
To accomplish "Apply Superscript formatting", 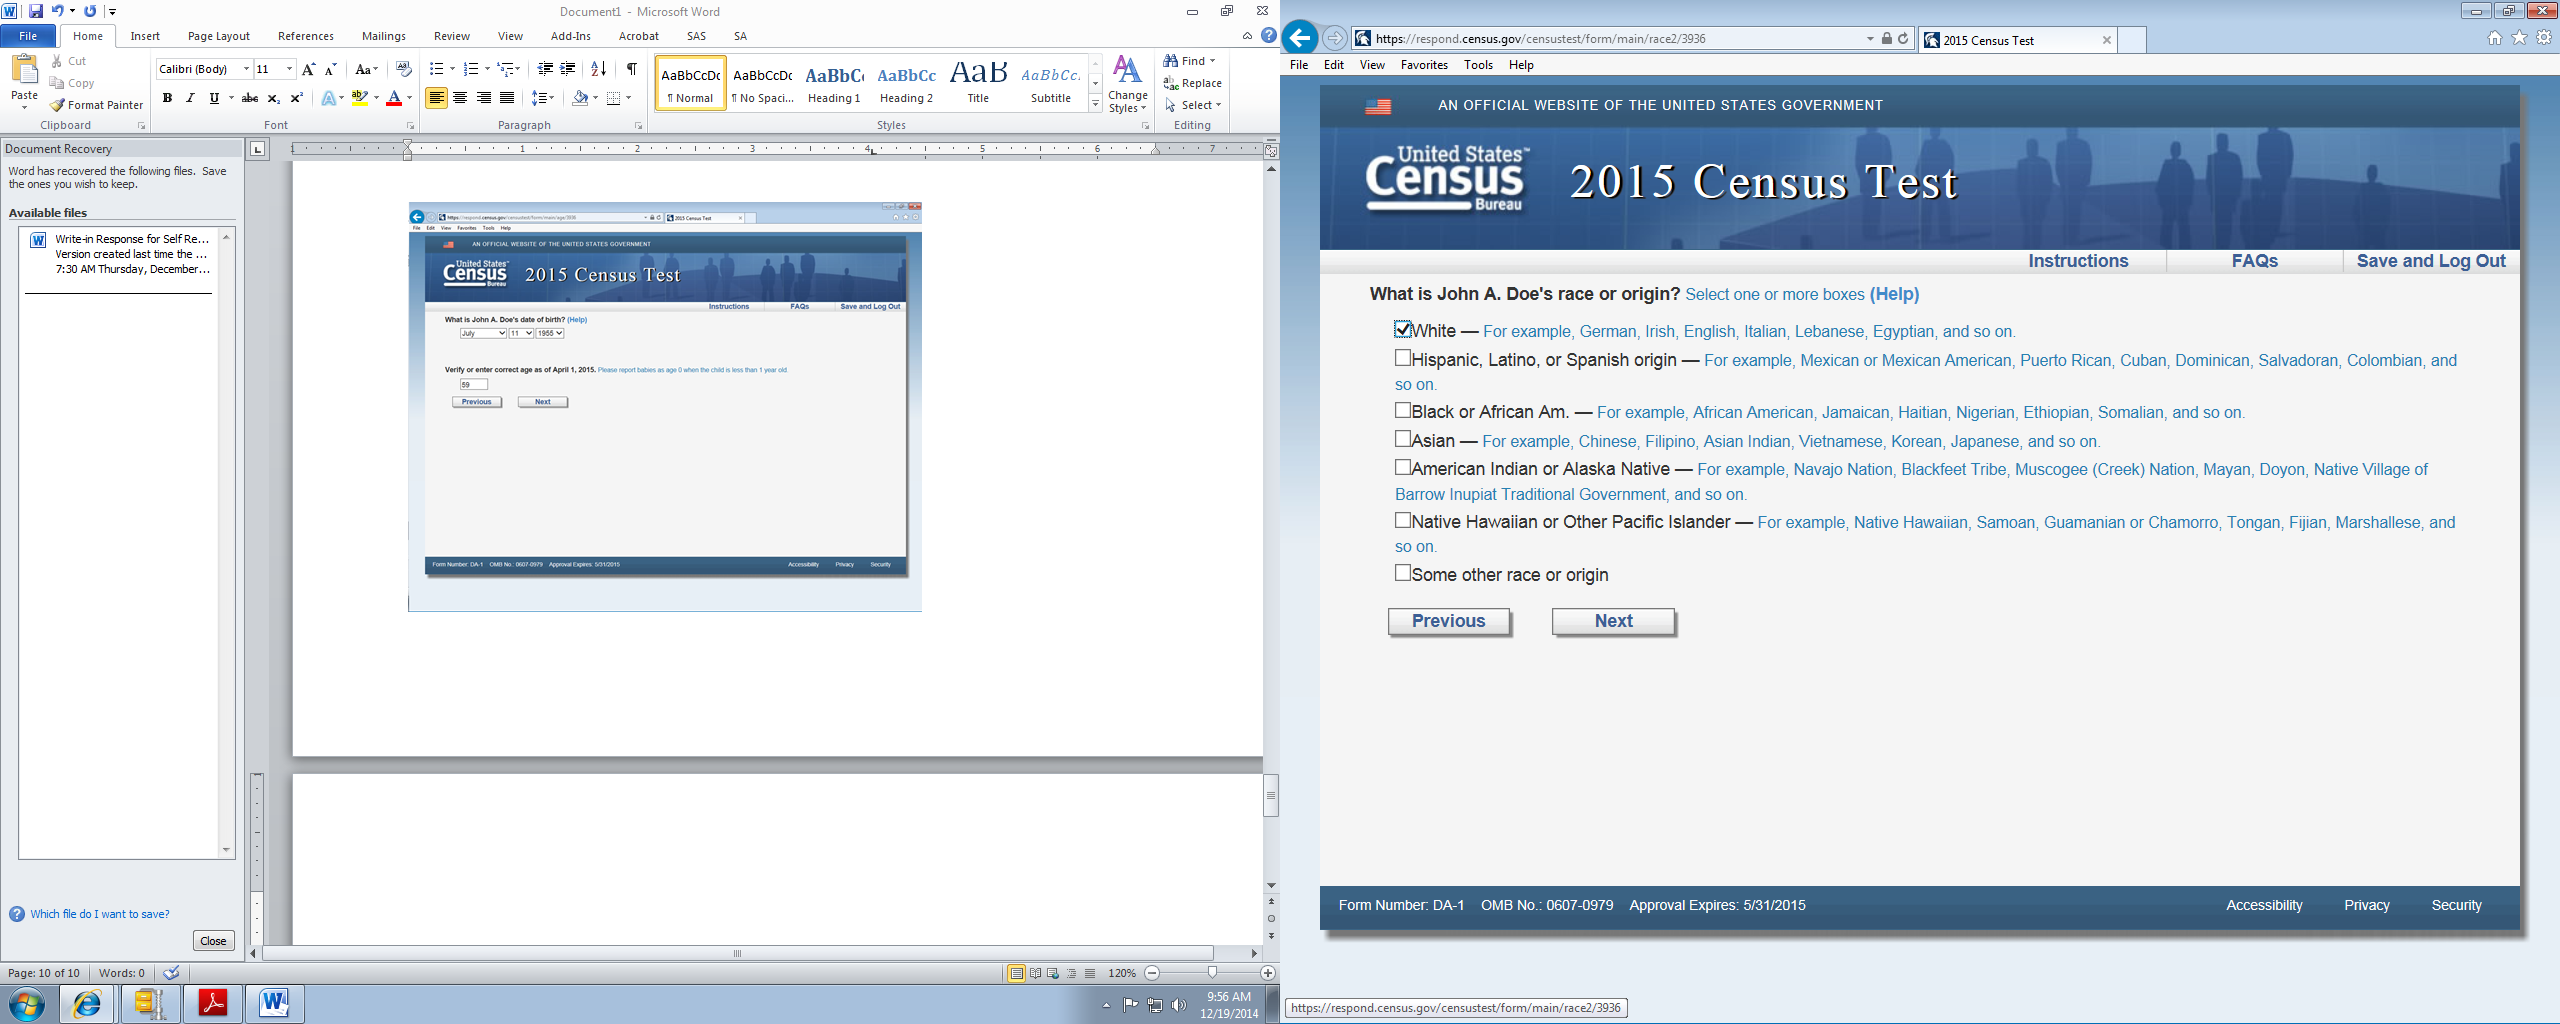I will 296,98.
